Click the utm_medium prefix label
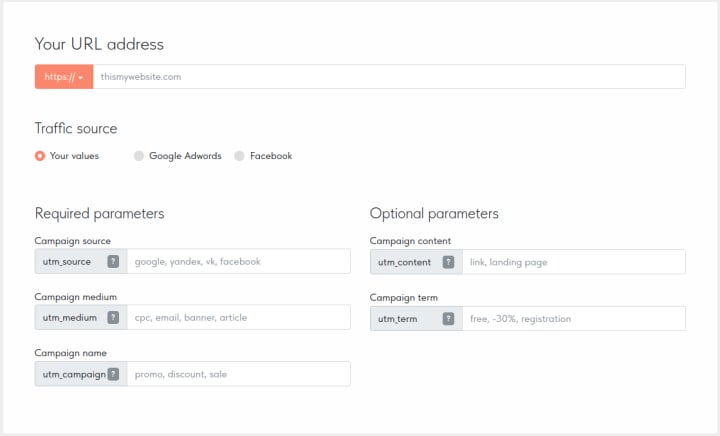The width and height of the screenshot is (720, 436). pos(70,318)
